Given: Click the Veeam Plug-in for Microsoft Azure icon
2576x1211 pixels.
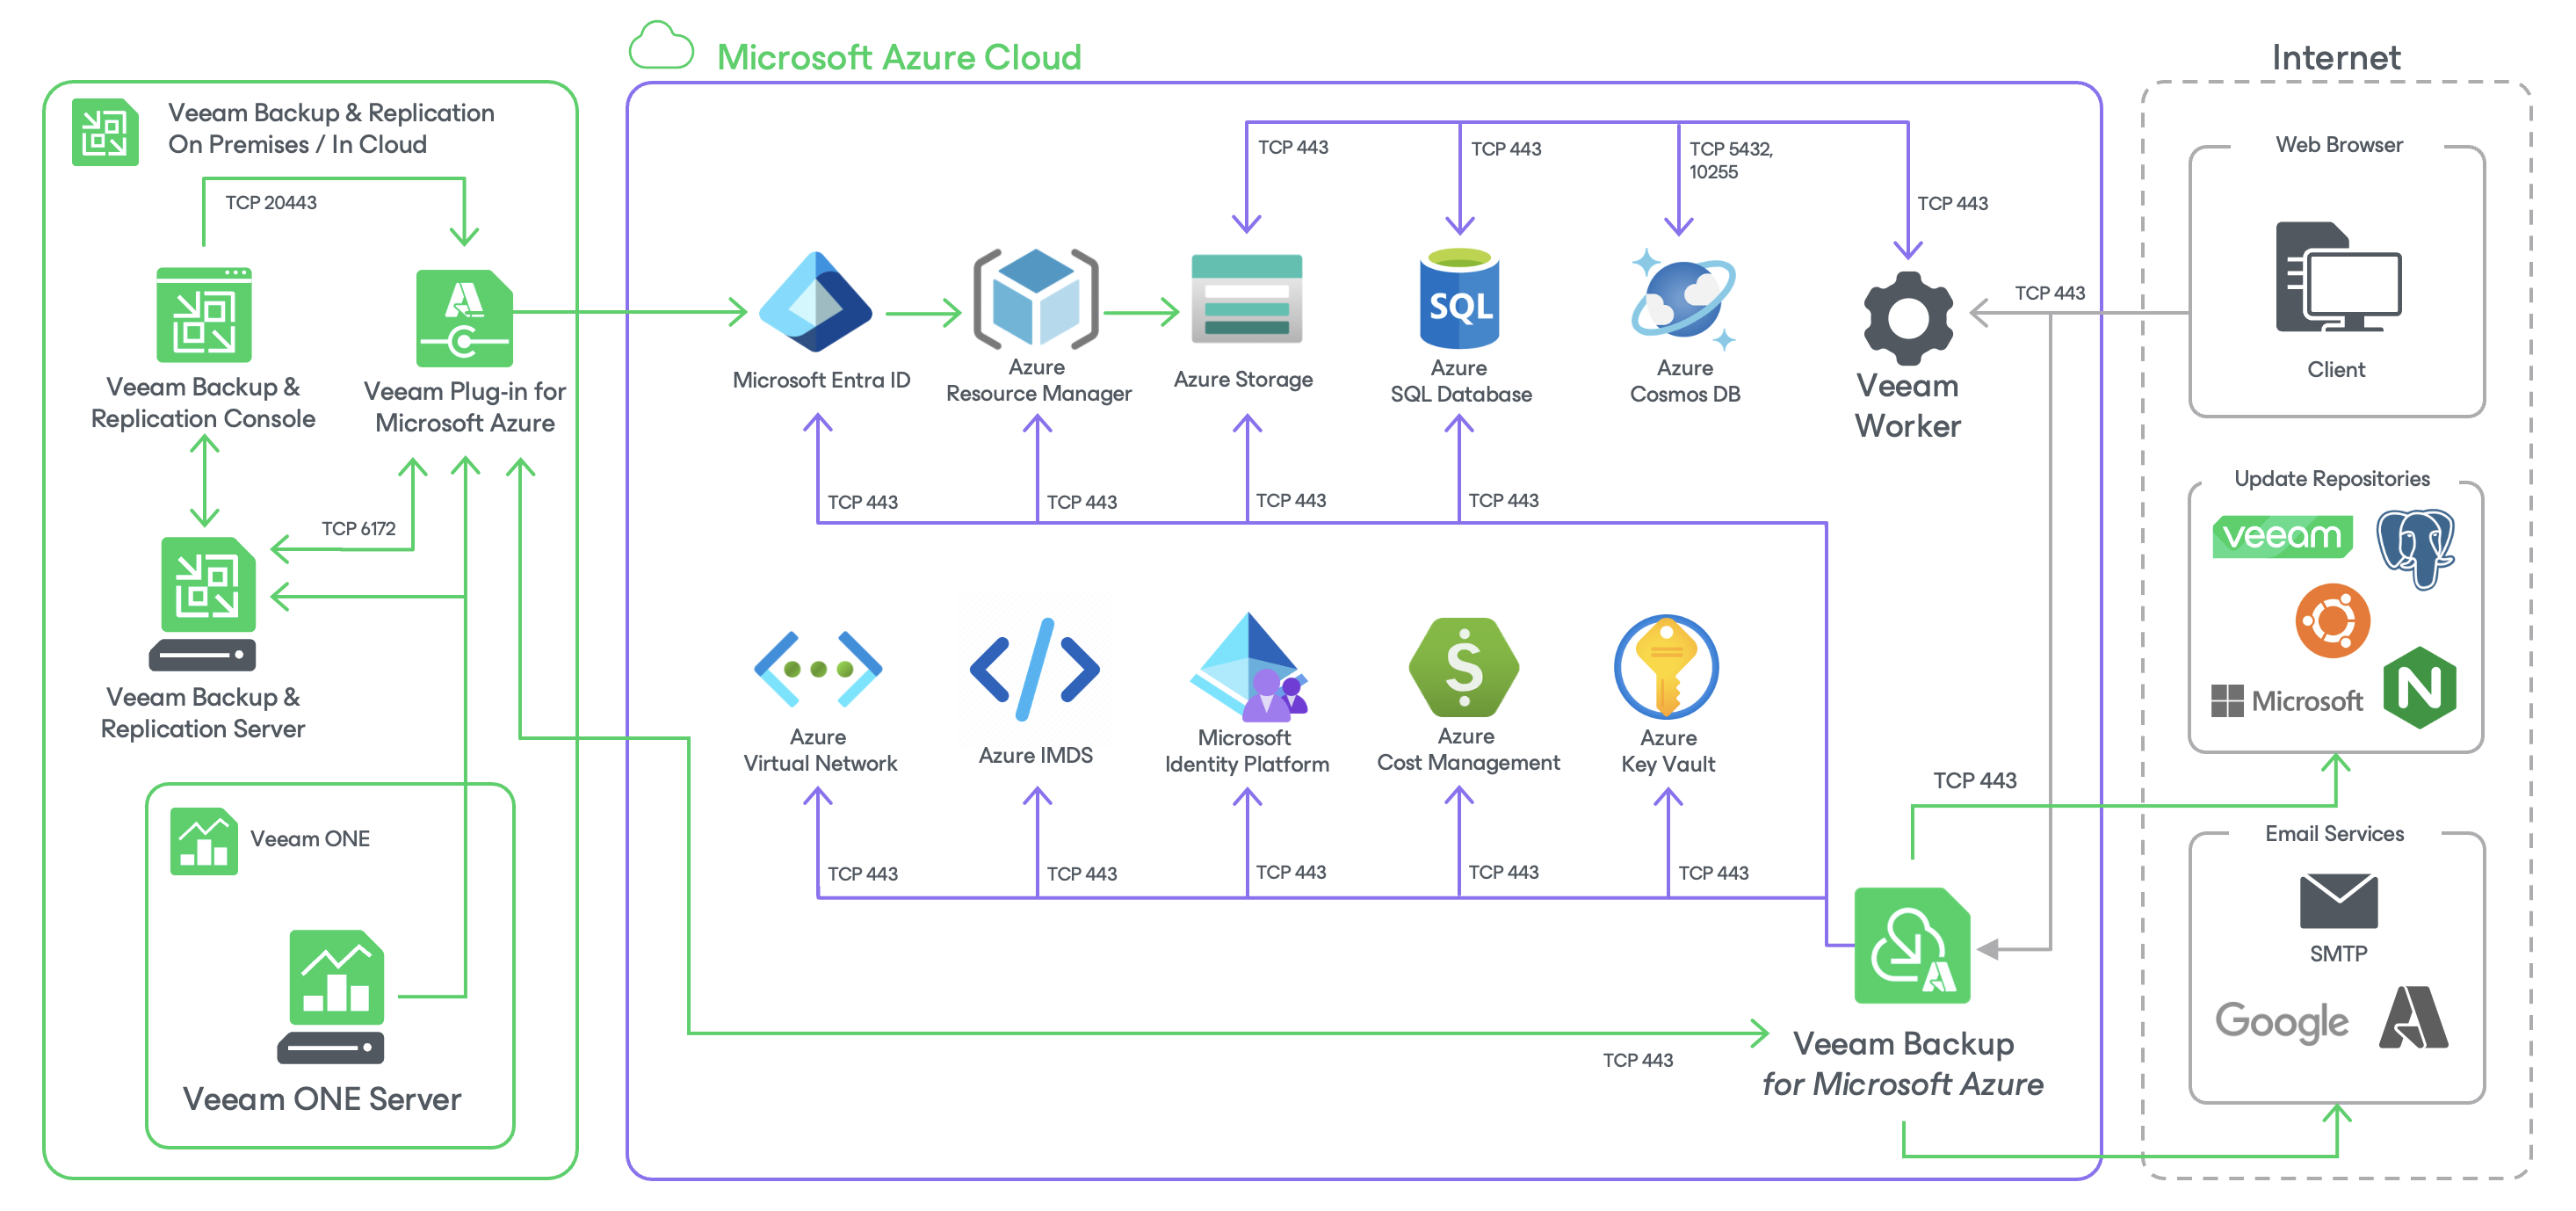Looking at the screenshot, I should pyautogui.click(x=464, y=318).
